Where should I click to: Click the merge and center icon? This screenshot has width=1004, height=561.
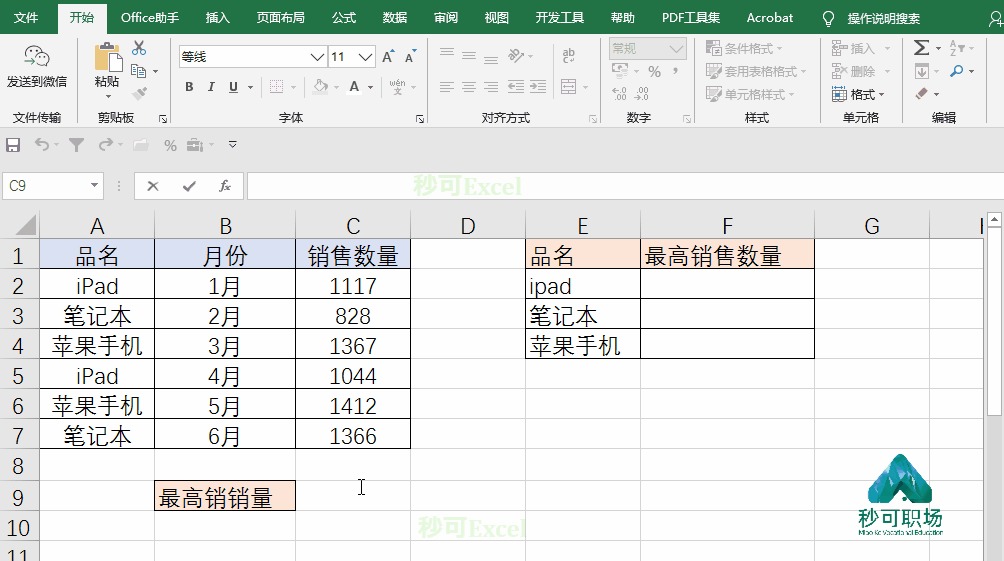[x=569, y=87]
